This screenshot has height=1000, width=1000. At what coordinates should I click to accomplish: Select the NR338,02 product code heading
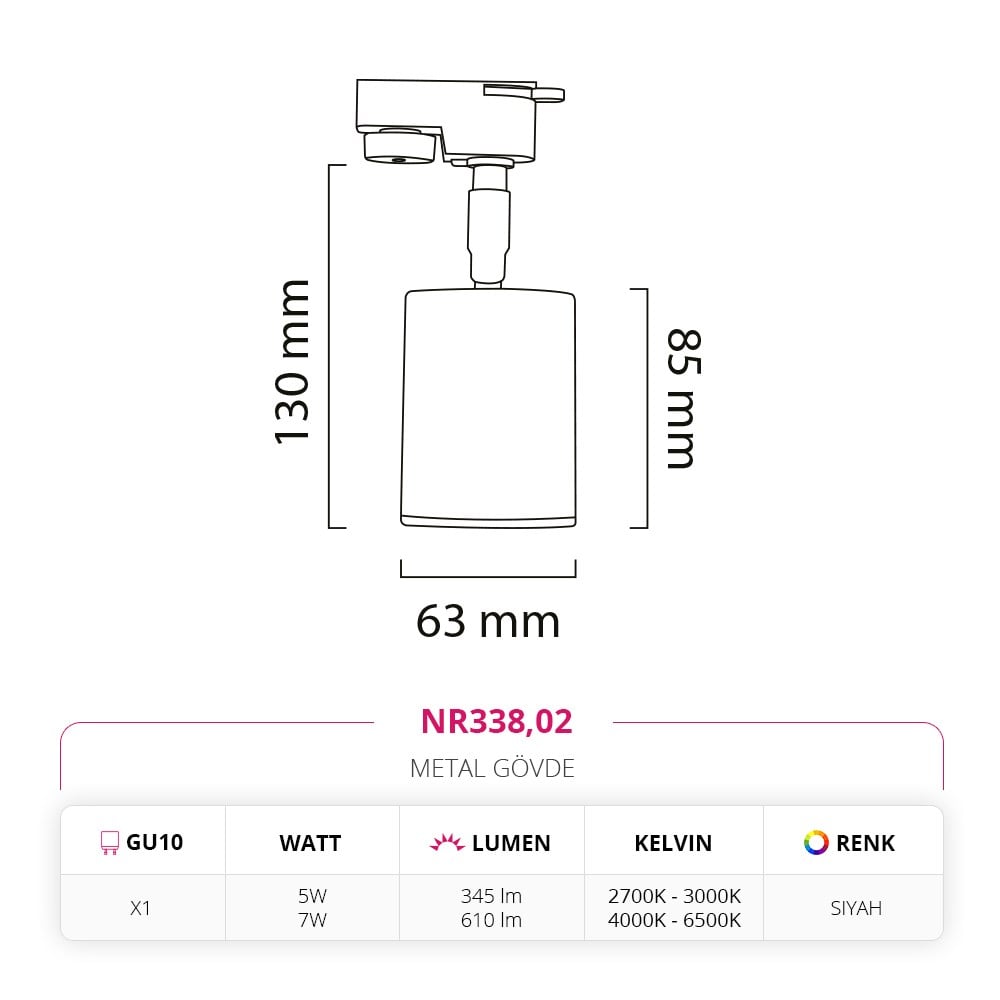tap(497, 722)
